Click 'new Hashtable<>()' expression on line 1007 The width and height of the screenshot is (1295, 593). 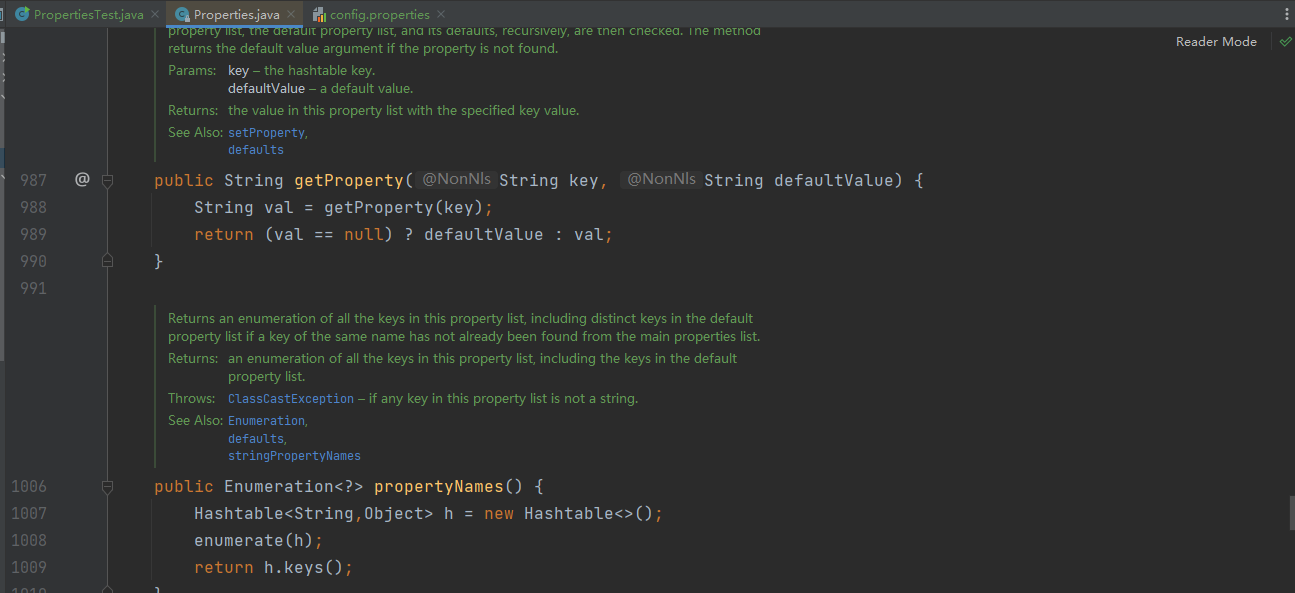click(x=569, y=514)
